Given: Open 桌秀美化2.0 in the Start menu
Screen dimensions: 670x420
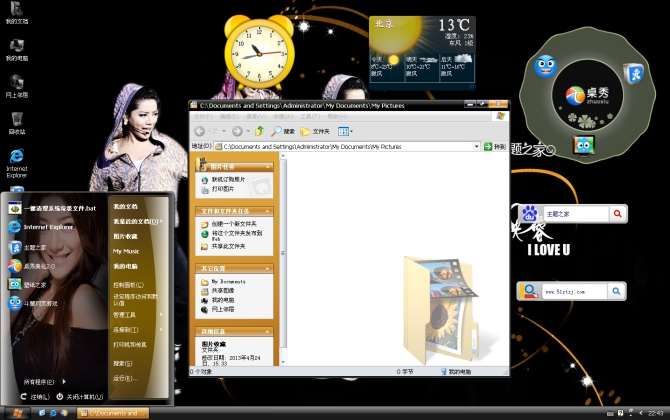Looking at the screenshot, I should coord(32,266).
